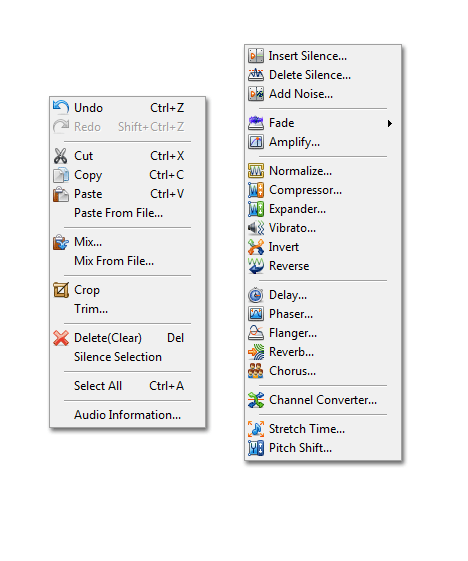Click the Stretch Time icon

coord(256,429)
